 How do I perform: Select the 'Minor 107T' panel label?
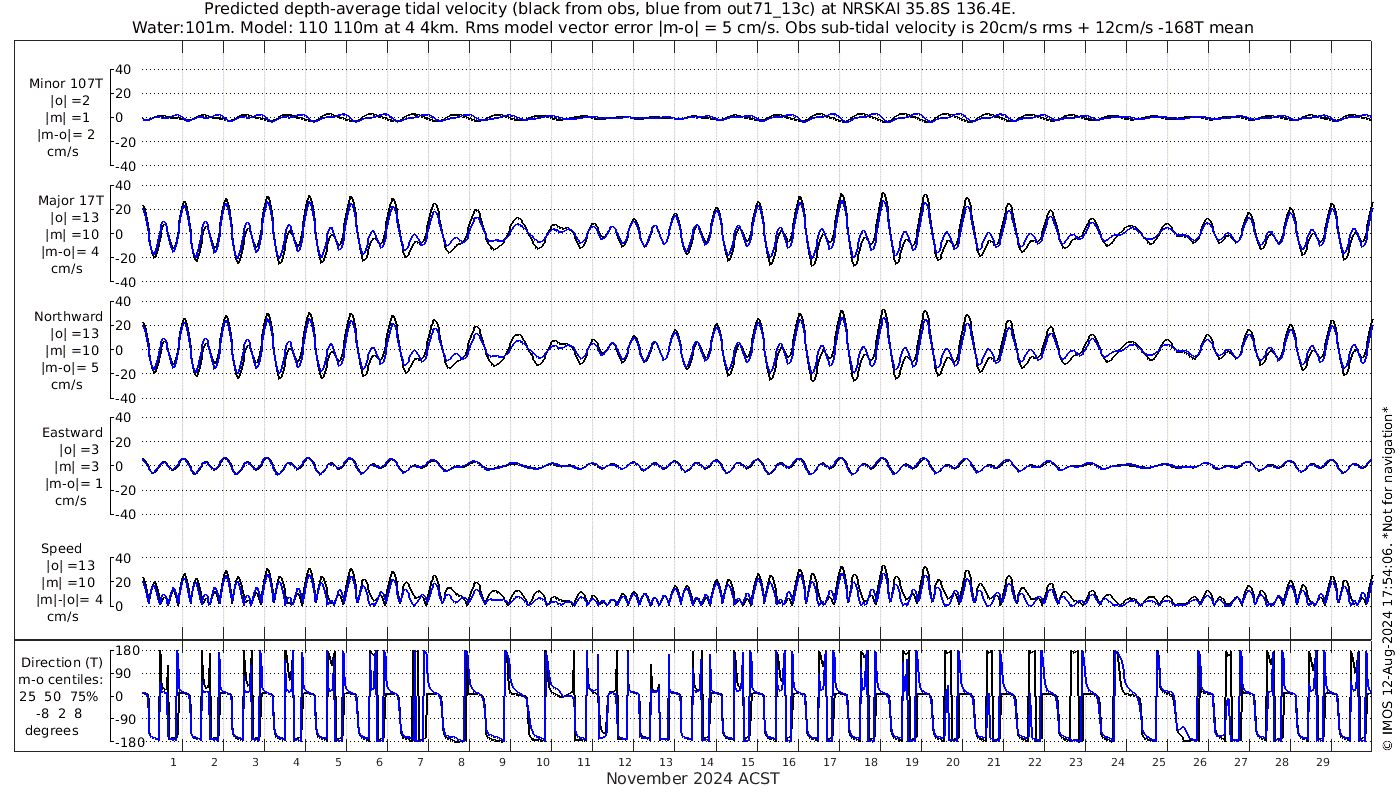point(66,84)
